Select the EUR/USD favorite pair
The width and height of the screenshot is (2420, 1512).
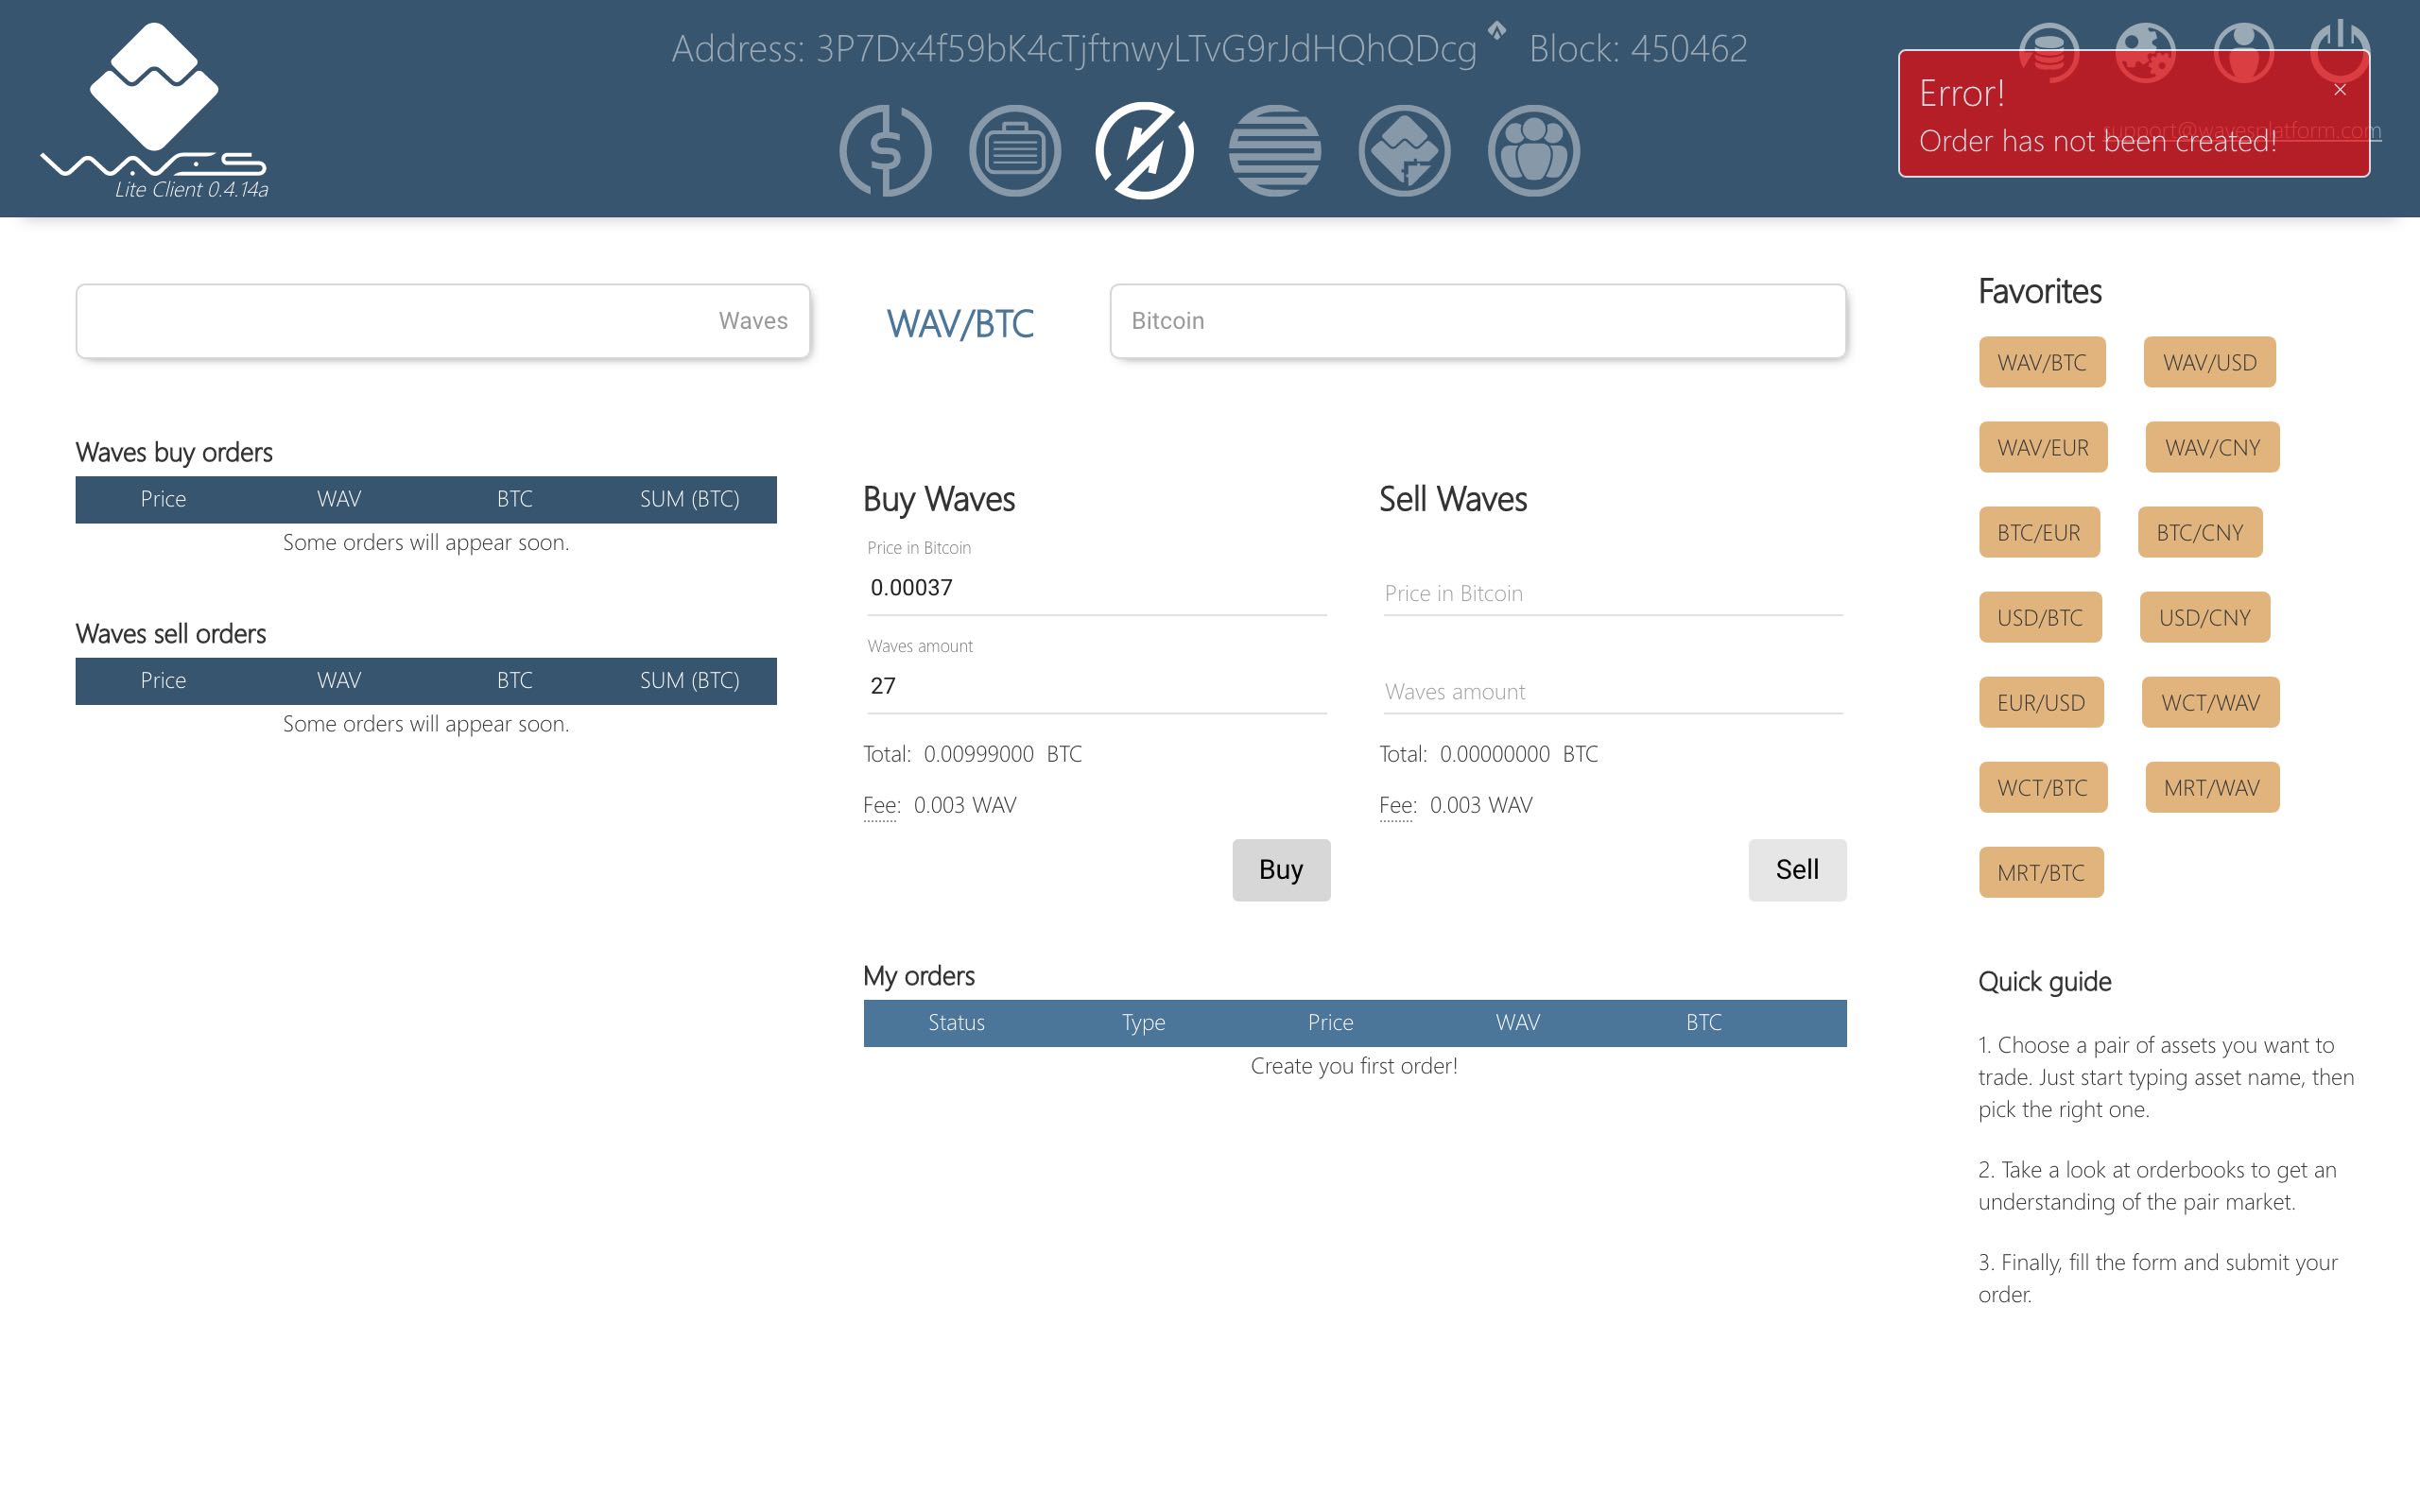coord(2041,702)
